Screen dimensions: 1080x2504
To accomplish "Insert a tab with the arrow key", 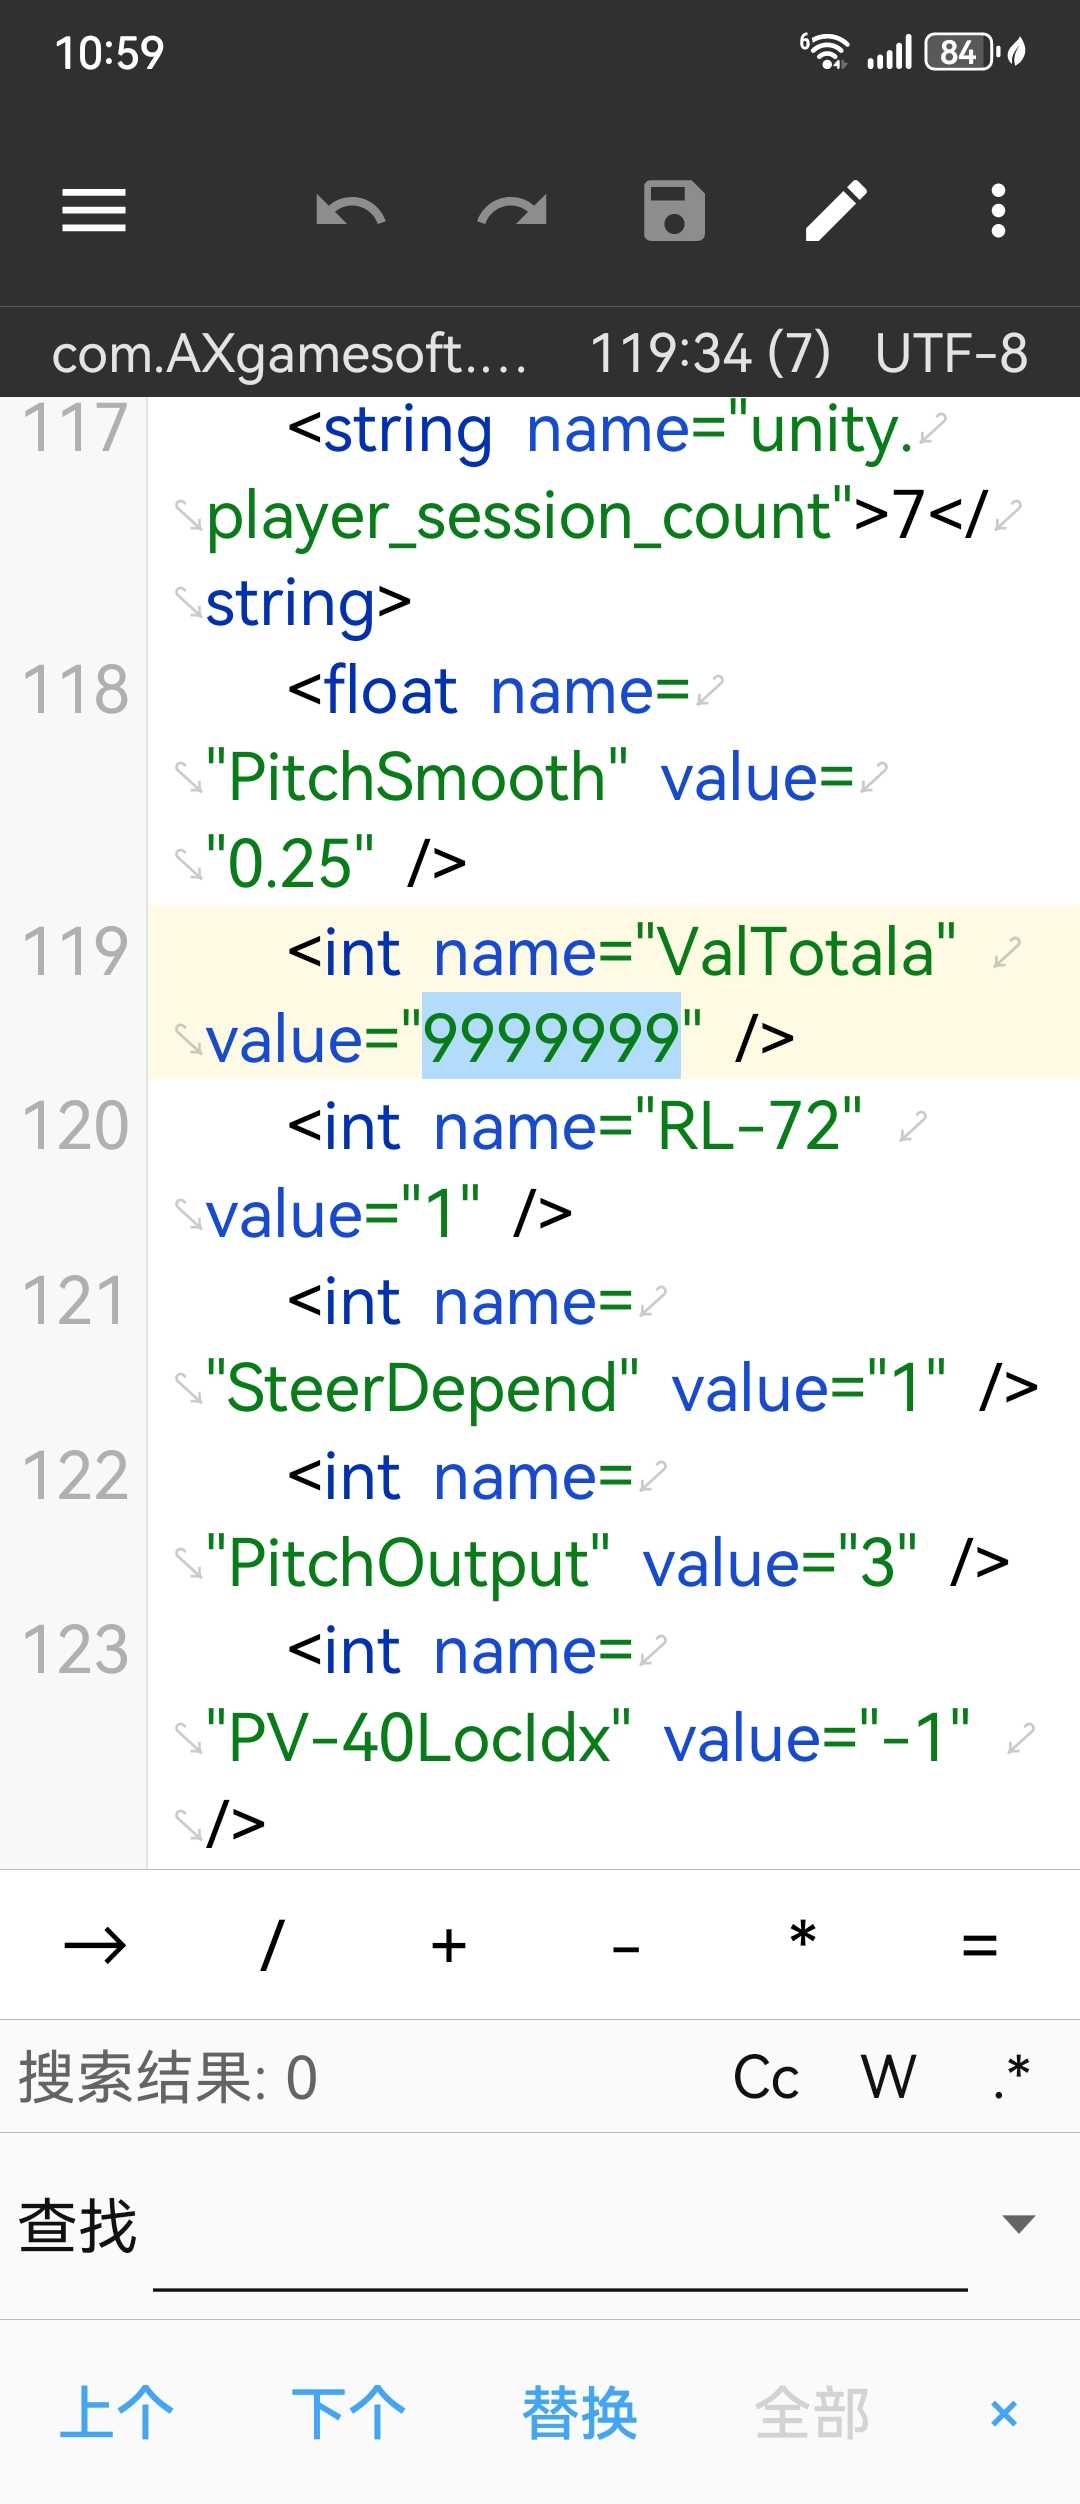I will tap(95, 1945).
